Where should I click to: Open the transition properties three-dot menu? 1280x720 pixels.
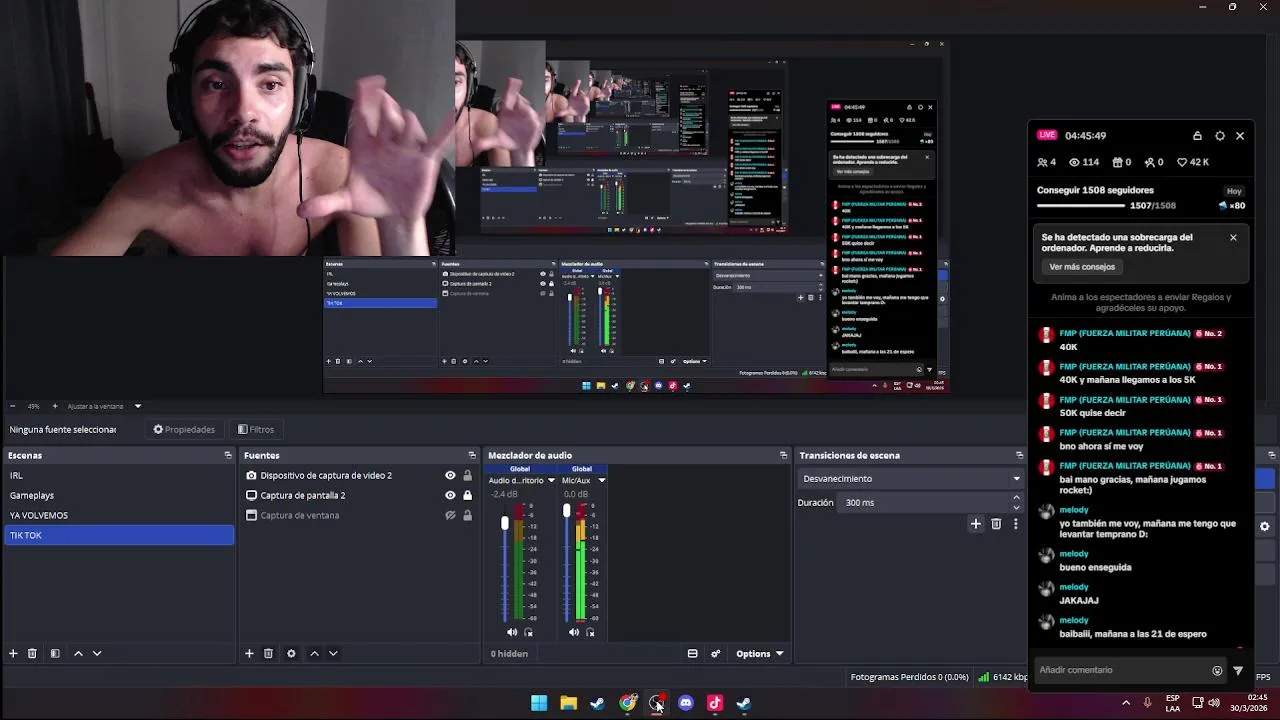[1016, 523]
